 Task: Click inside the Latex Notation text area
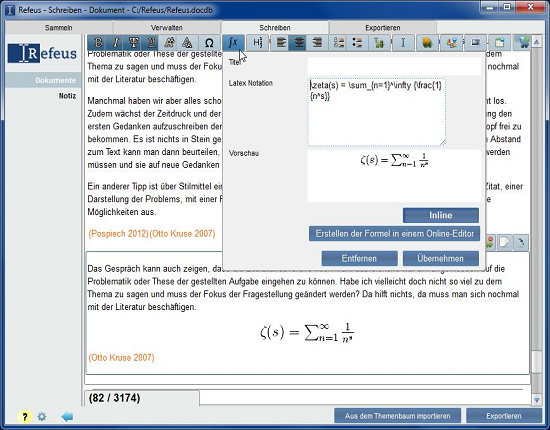click(377, 112)
